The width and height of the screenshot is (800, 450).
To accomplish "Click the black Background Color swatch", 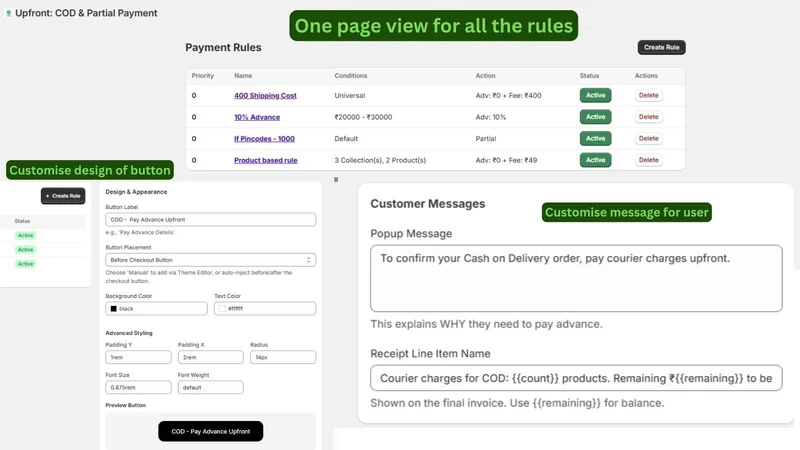I will (114, 309).
